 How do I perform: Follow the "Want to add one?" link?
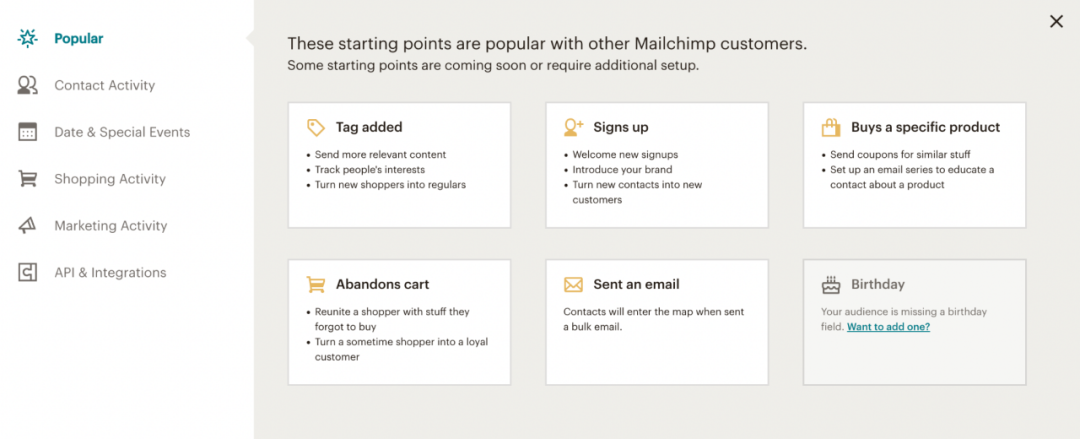tap(888, 327)
